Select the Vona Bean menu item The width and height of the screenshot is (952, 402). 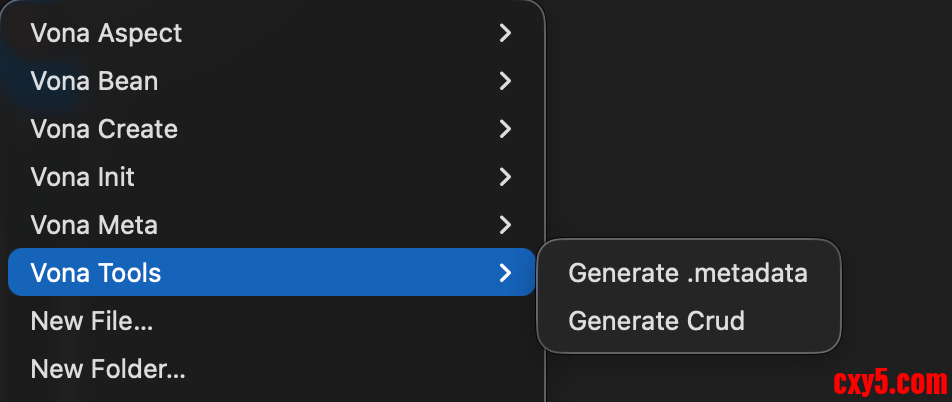[x=95, y=81]
